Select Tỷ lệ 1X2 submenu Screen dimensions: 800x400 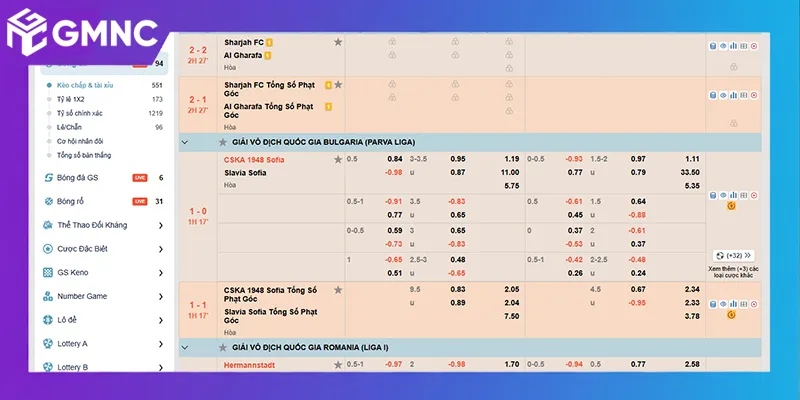point(70,99)
